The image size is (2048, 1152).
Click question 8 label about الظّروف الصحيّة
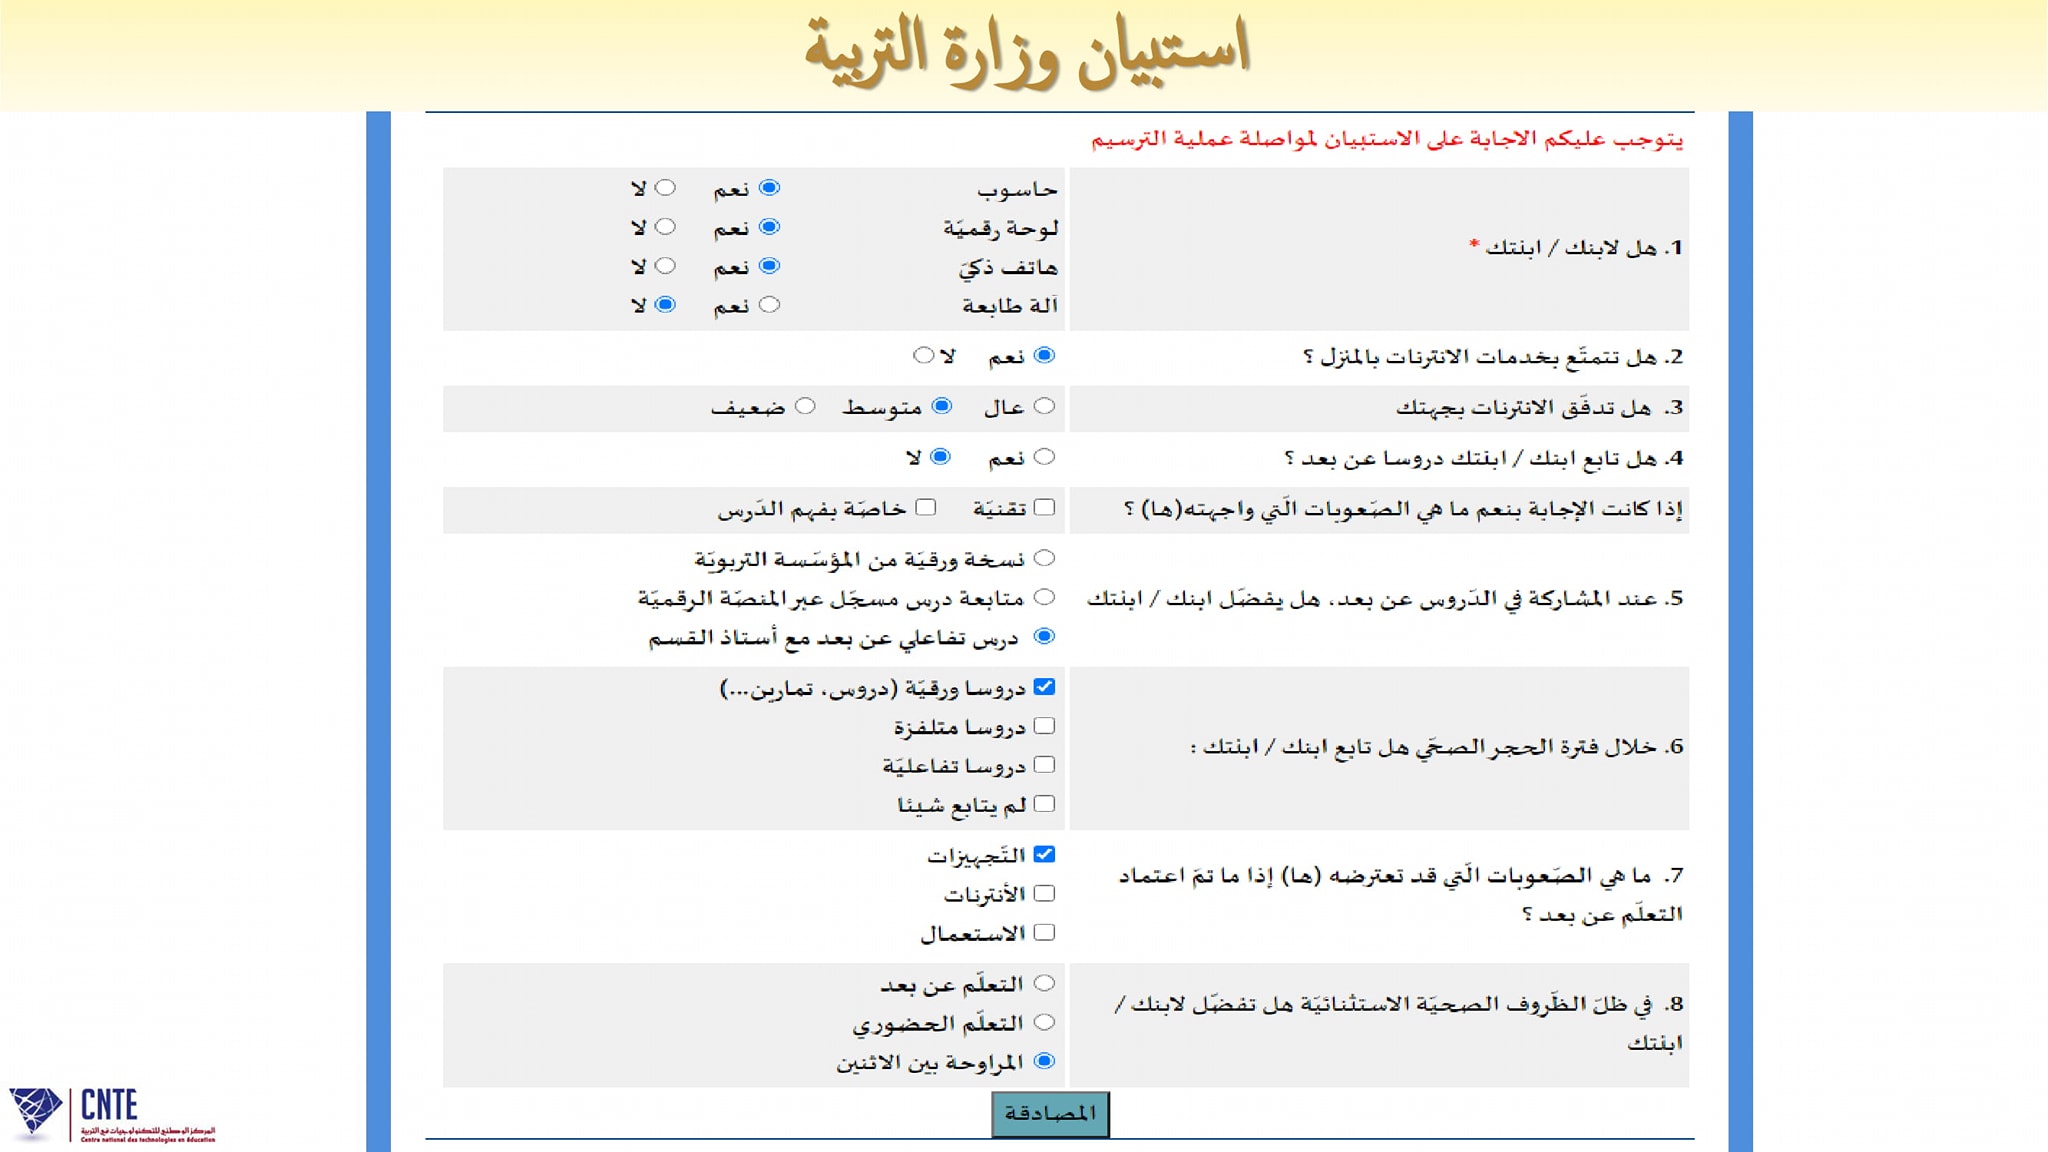tap(1400, 1023)
